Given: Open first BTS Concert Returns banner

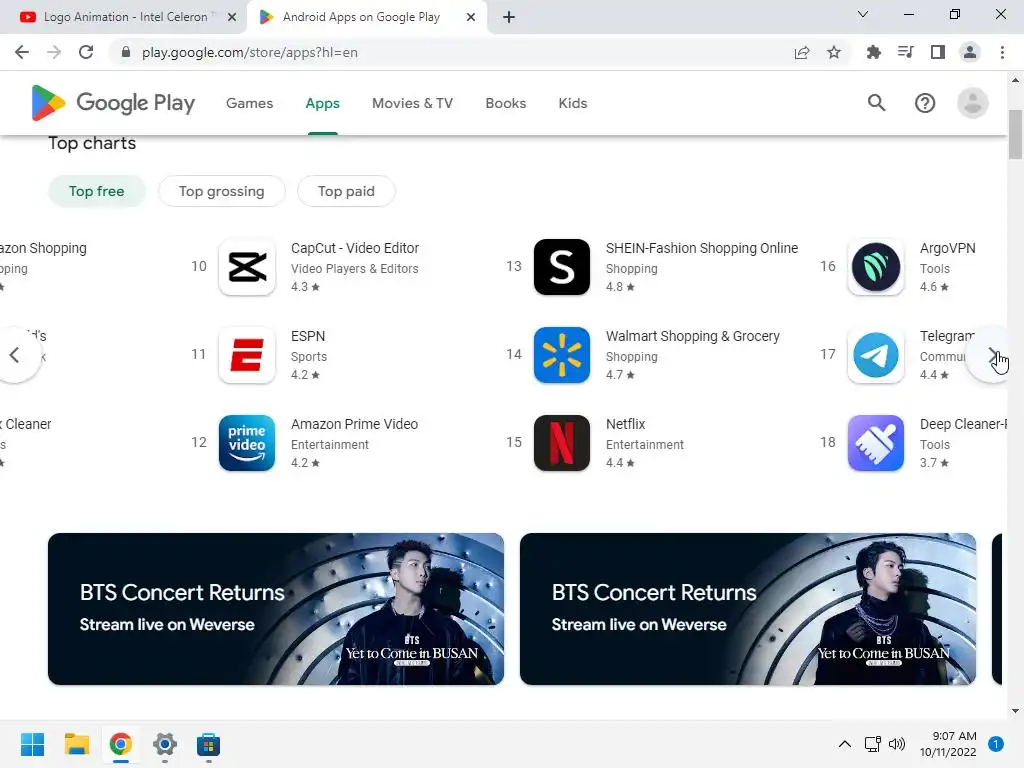Looking at the screenshot, I should click(x=276, y=609).
